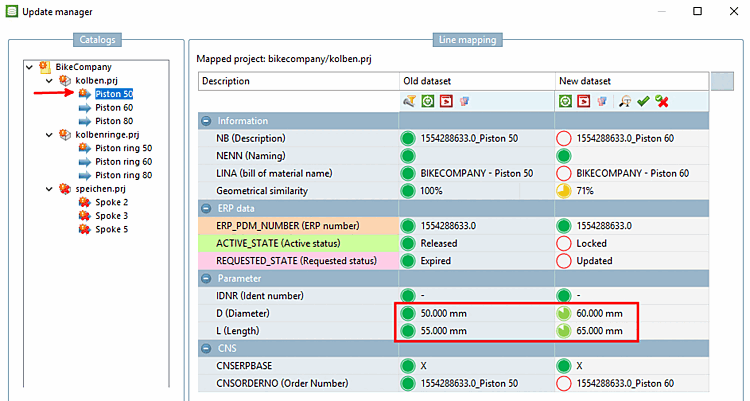This screenshot has width=750, height=401.
Task: Click the red X icon in New dataset toolbar
Action: [662, 101]
